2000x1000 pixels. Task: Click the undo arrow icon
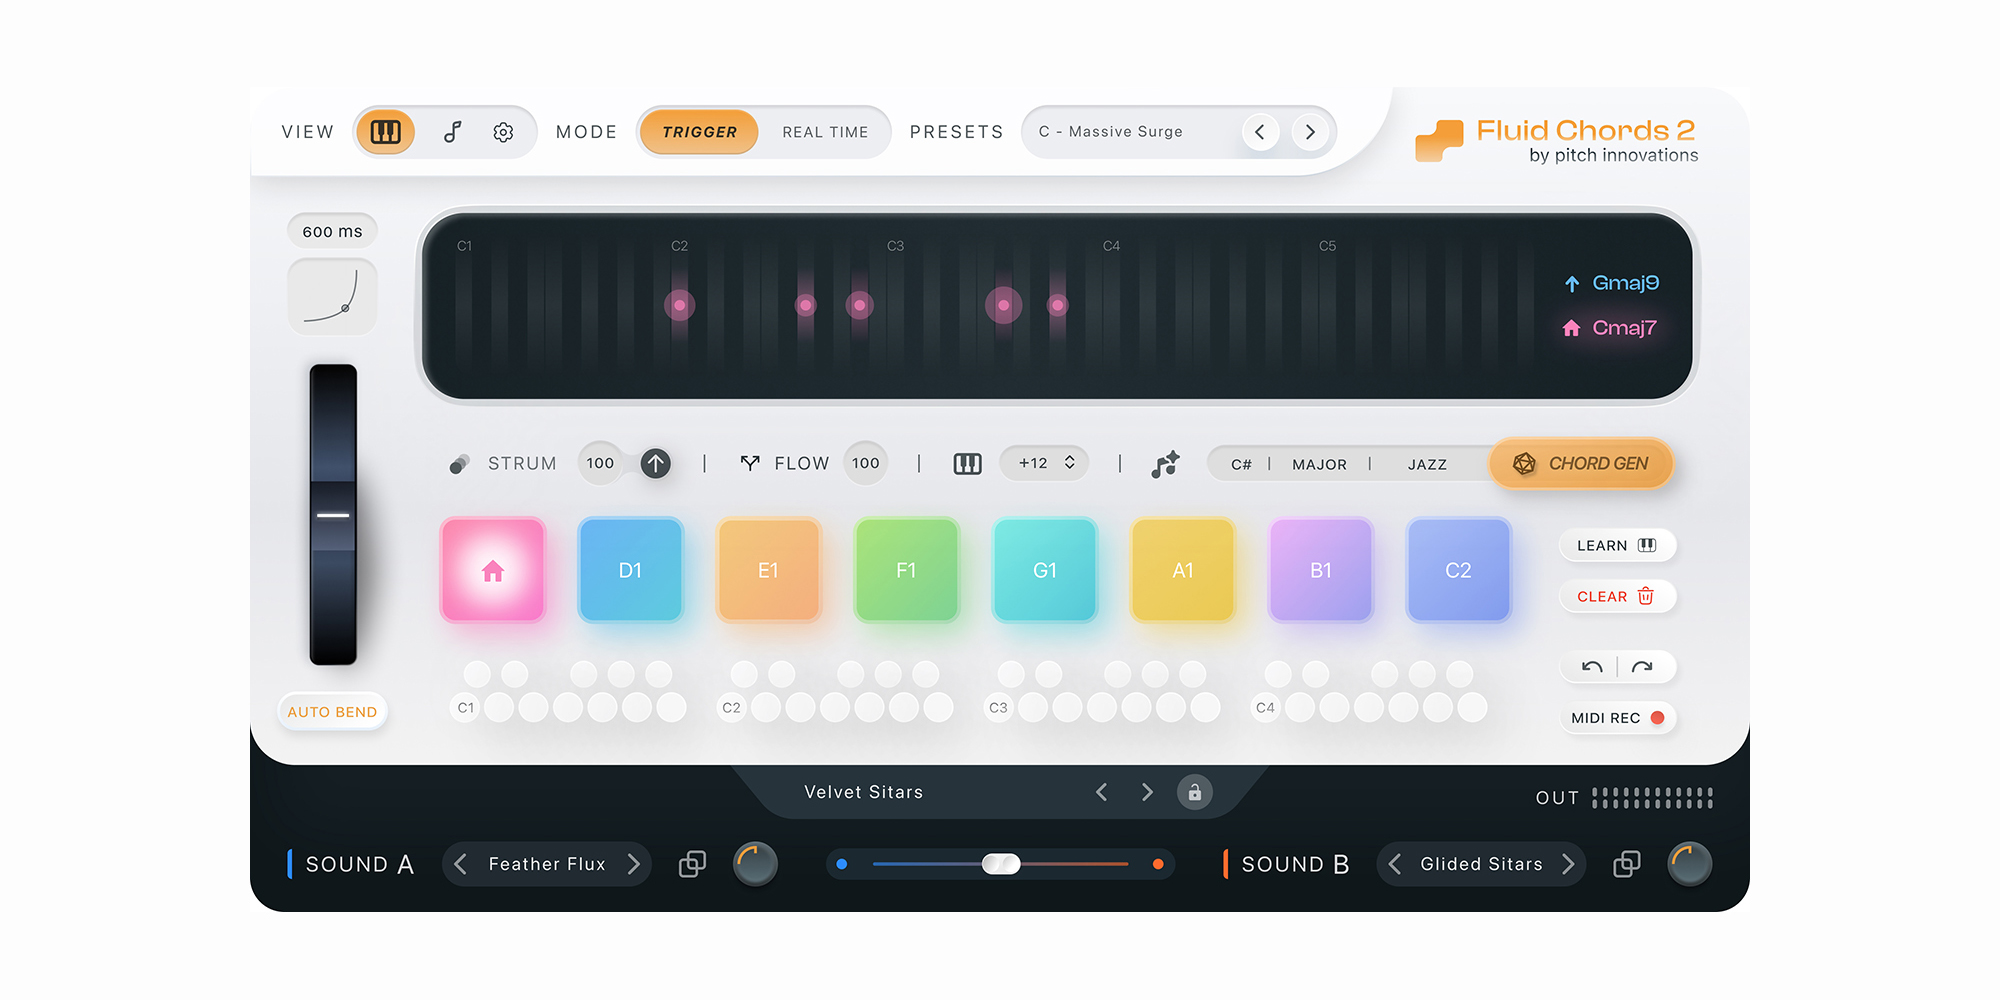1592,667
